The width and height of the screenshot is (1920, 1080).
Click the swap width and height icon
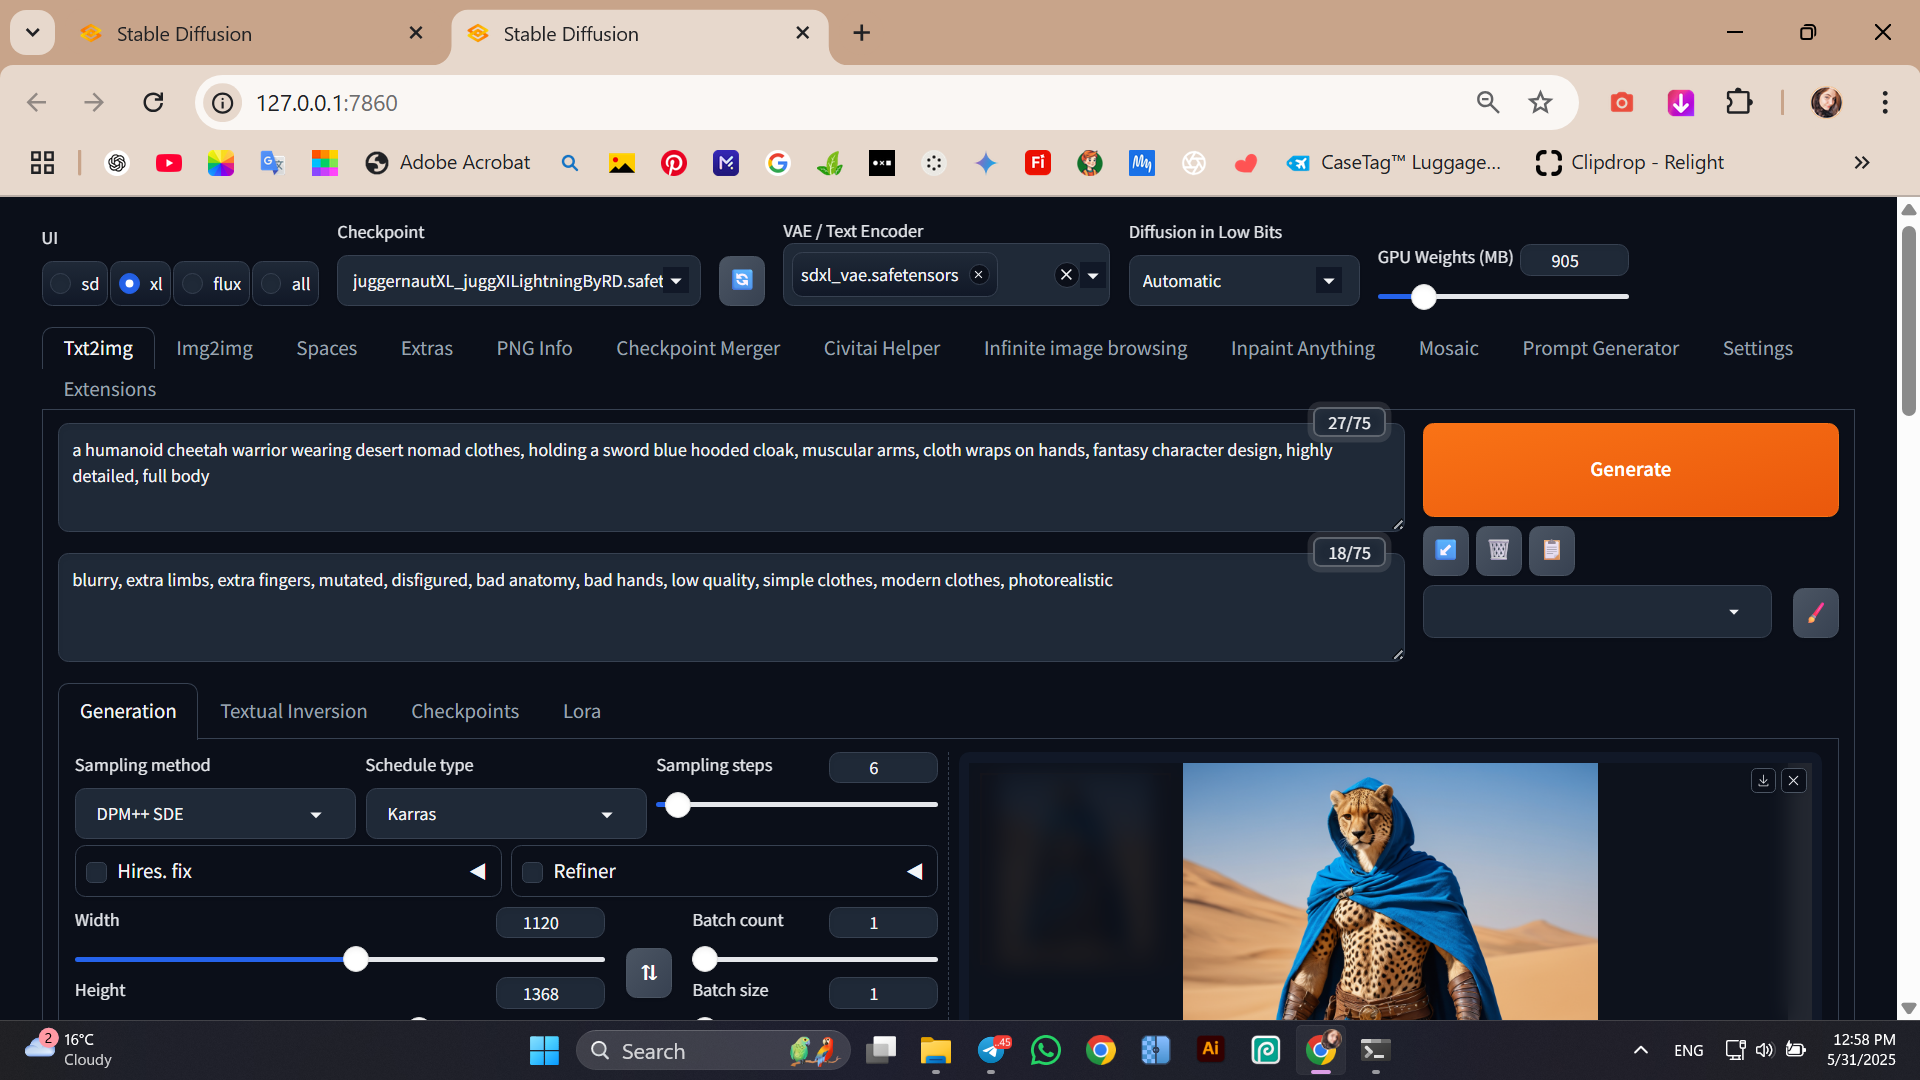pos(649,972)
